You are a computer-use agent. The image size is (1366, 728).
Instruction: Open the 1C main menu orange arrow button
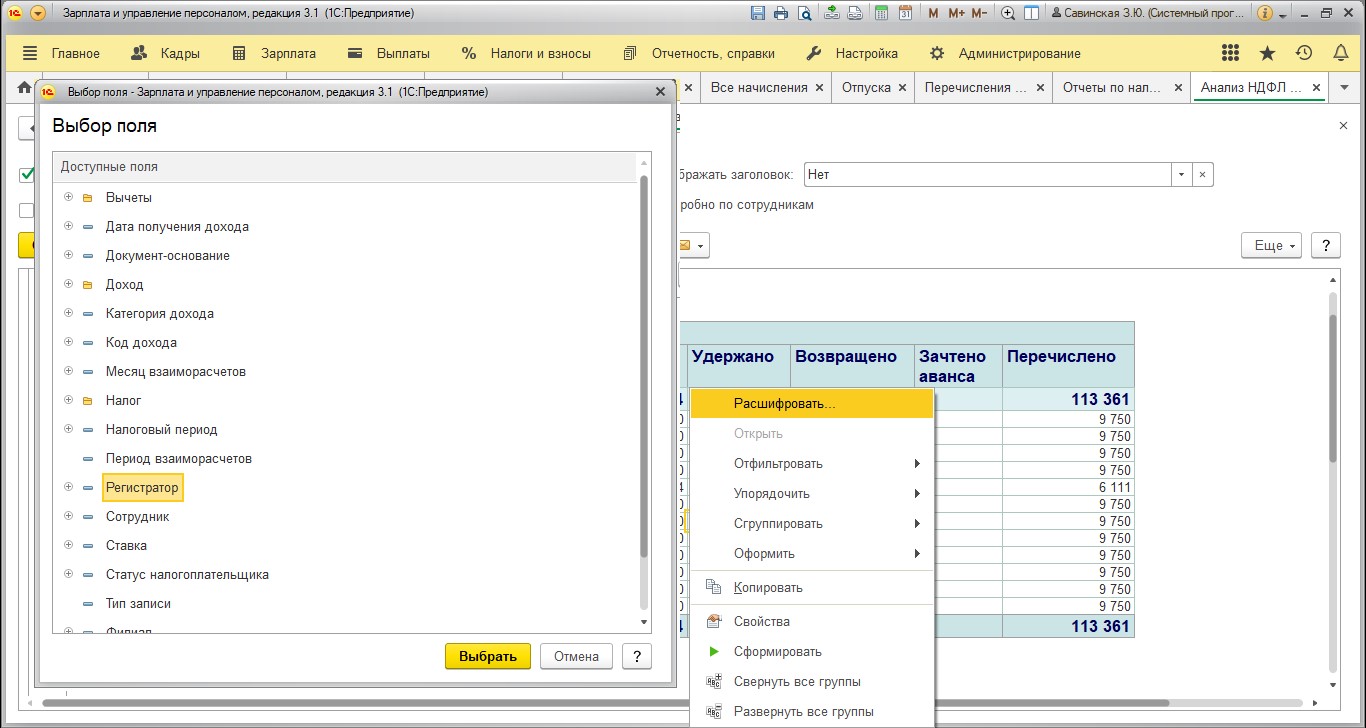pos(38,13)
